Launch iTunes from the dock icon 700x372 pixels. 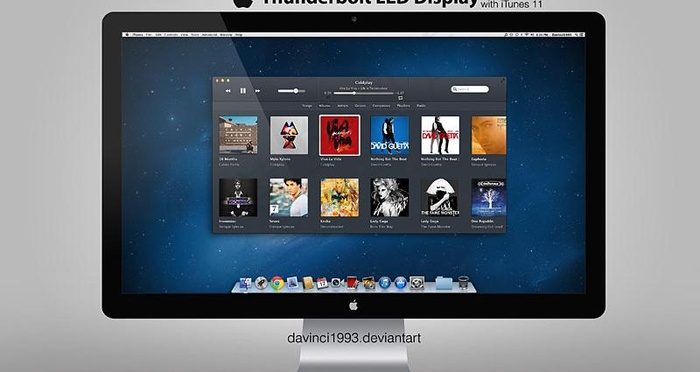[384, 283]
